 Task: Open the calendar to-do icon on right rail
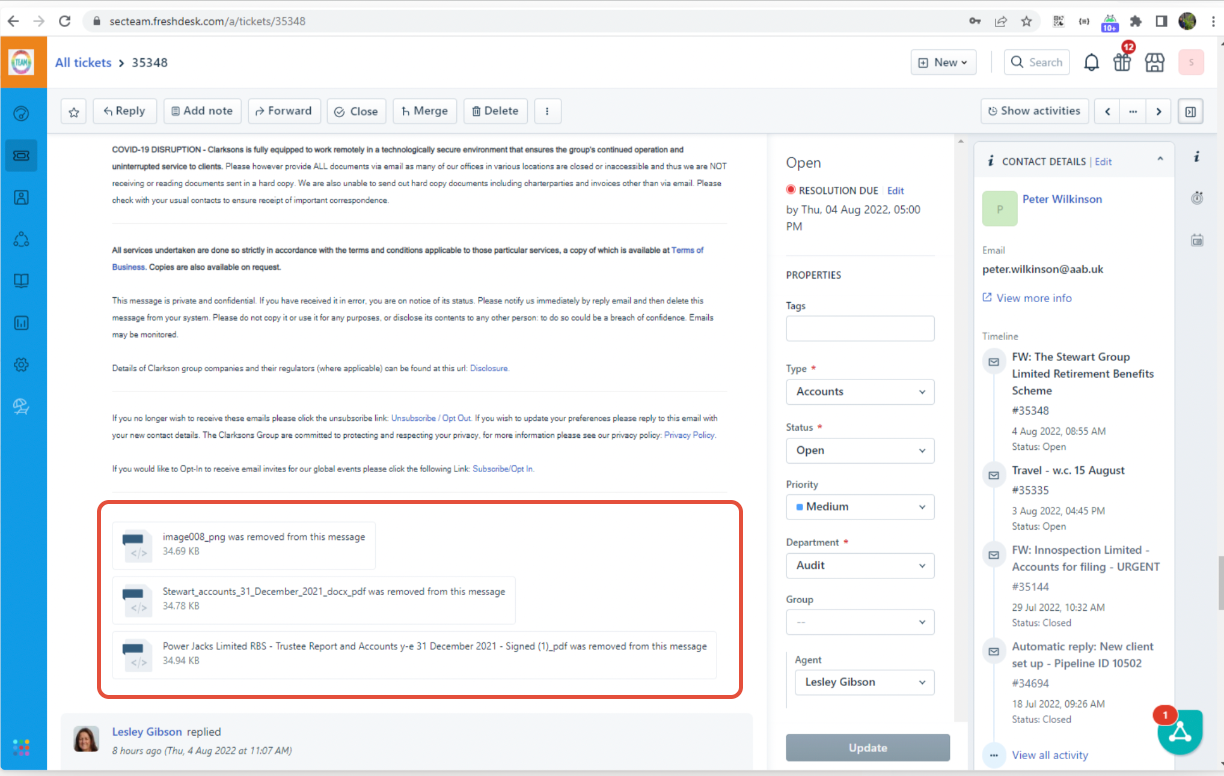pos(1197,240)
